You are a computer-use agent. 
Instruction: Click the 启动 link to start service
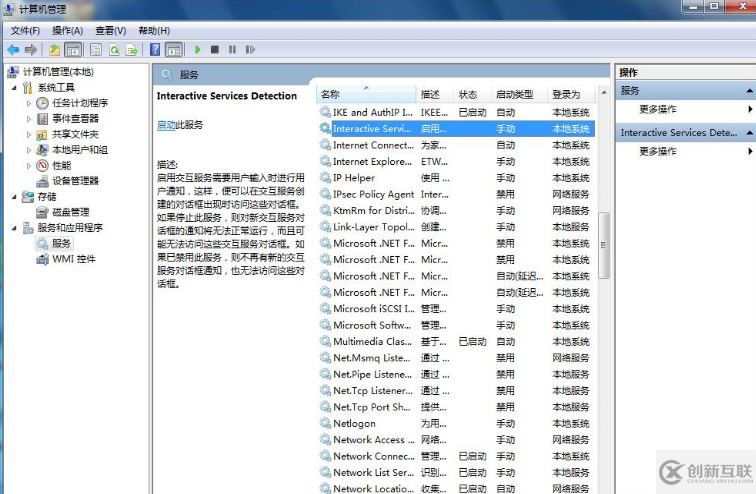(166, 125)
